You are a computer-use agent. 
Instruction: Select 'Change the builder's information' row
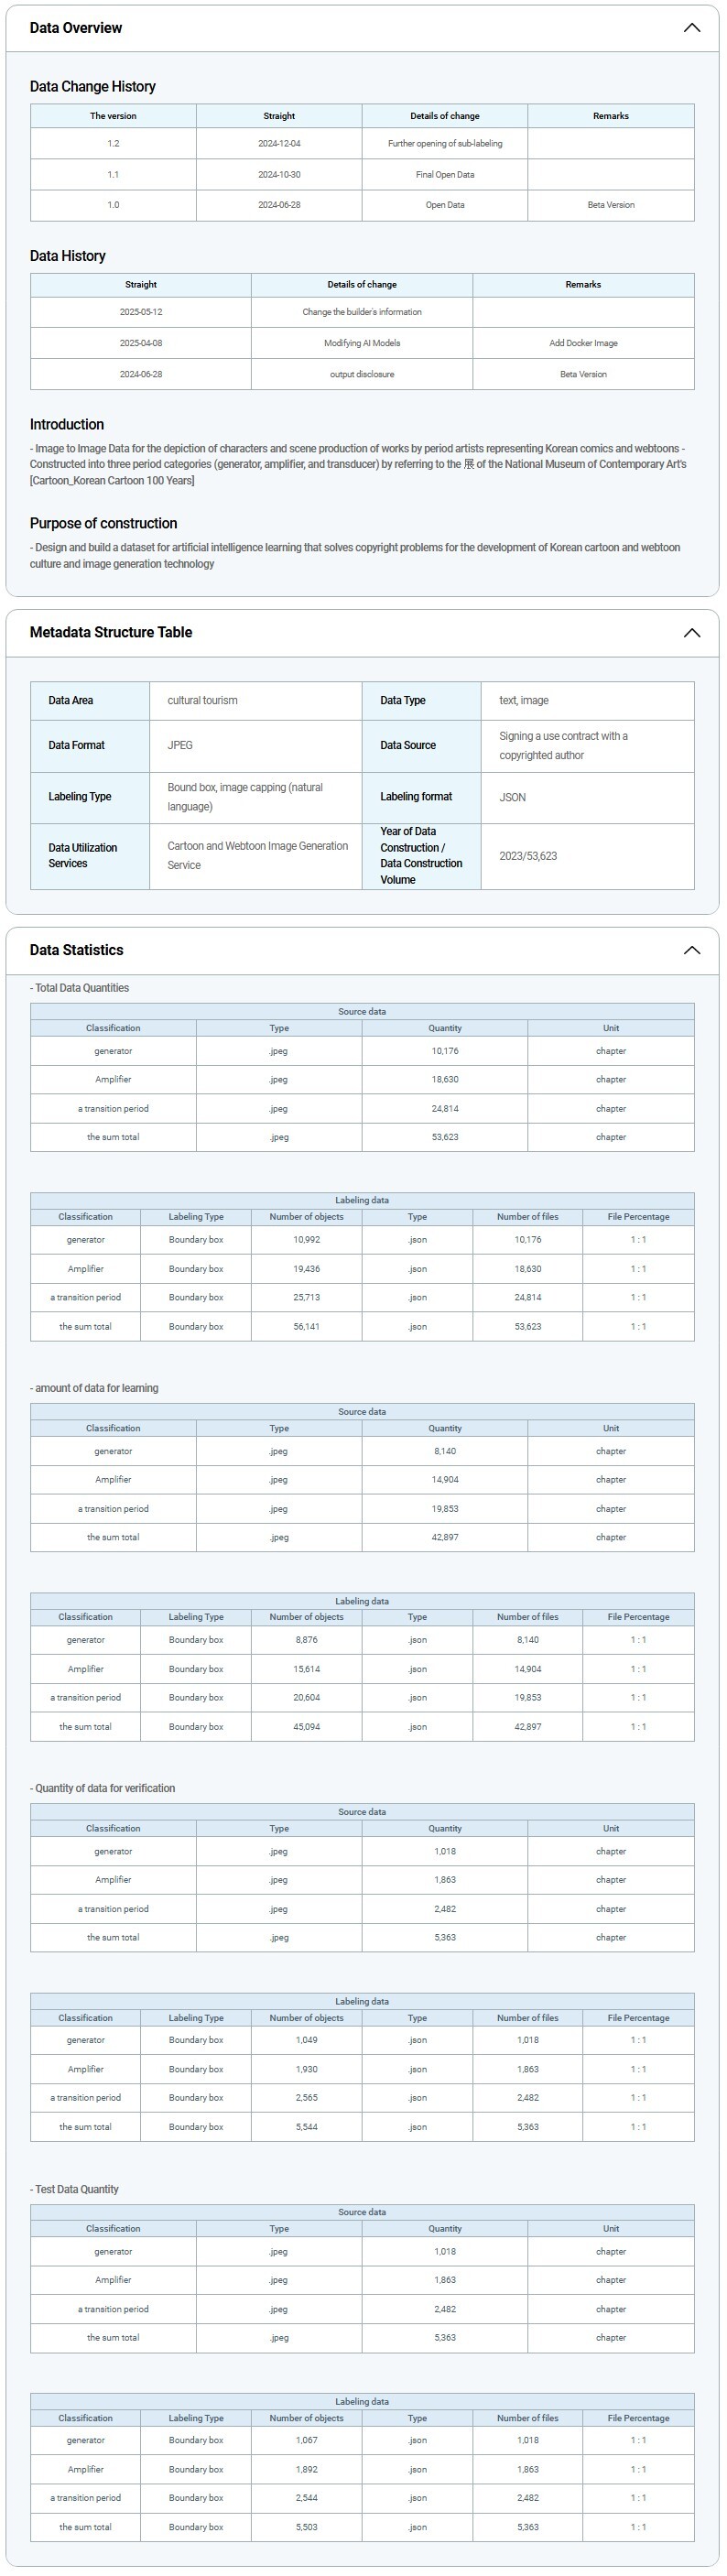(362, 312)
